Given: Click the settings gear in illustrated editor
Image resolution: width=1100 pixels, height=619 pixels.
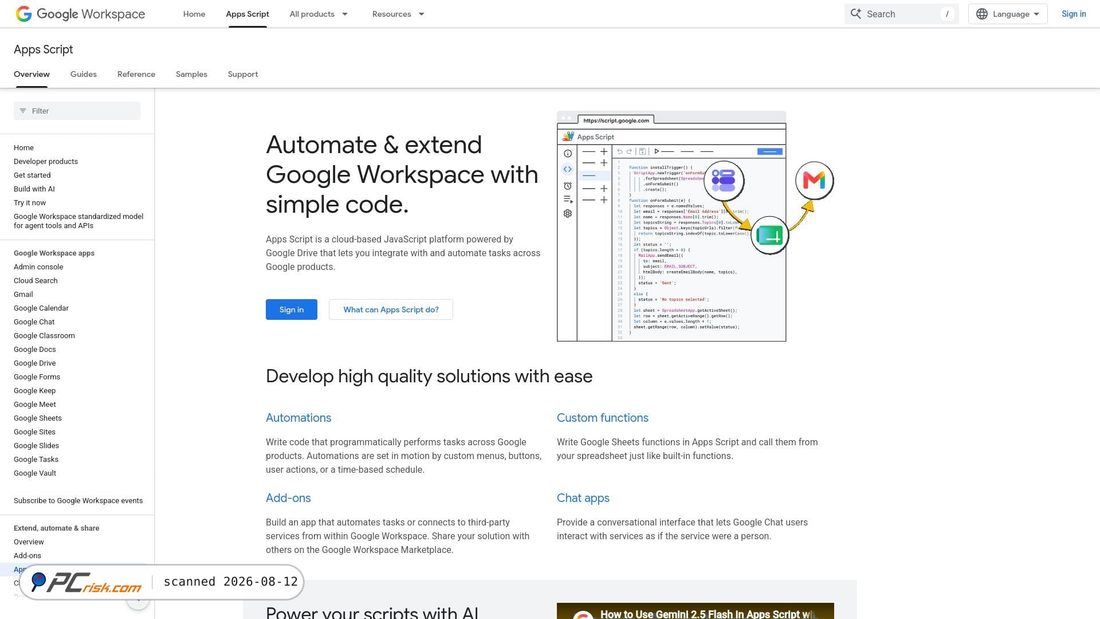Looking at the screenshot, I should point(568,213).
